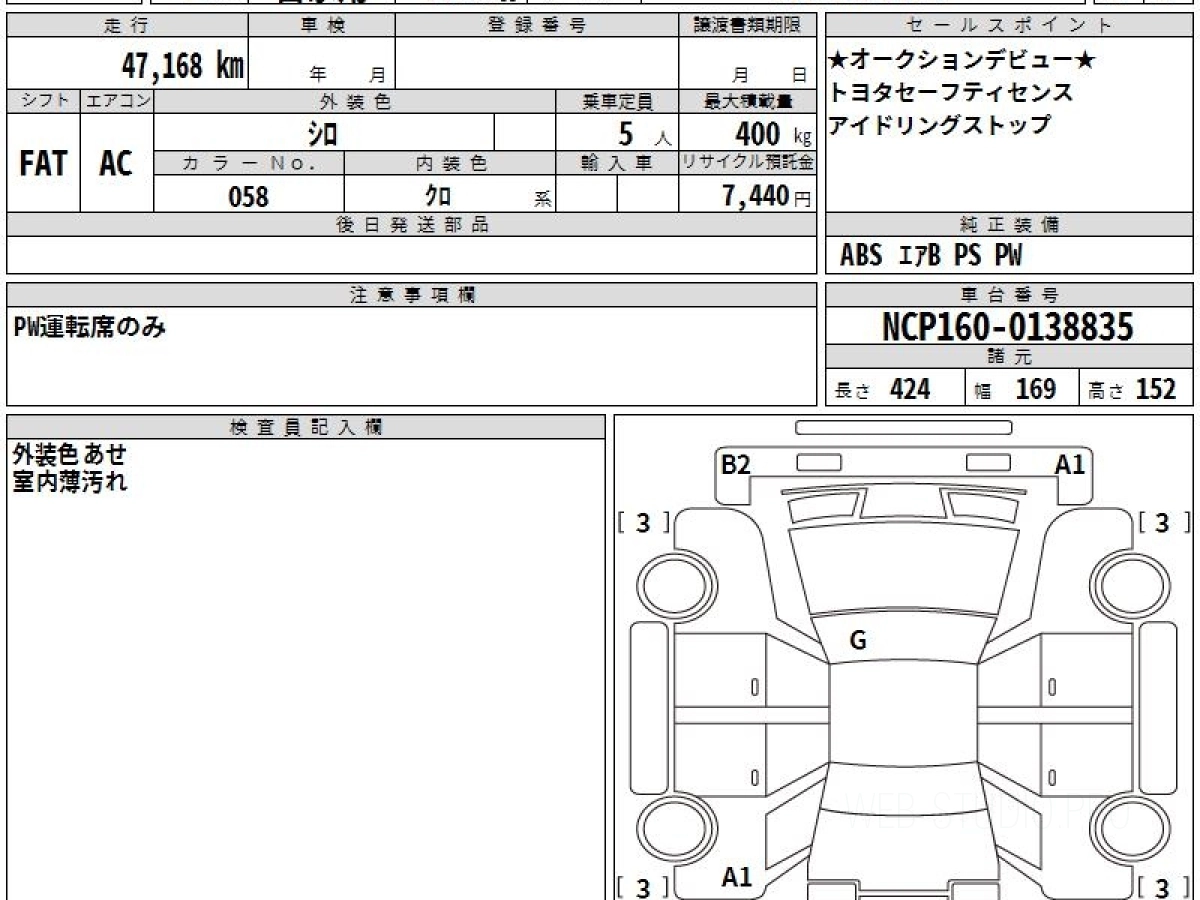The width and height of the screenshot is (1200, 900).
Task: Select the トヨタセーフティセンス text
Action: pos(950,93)
